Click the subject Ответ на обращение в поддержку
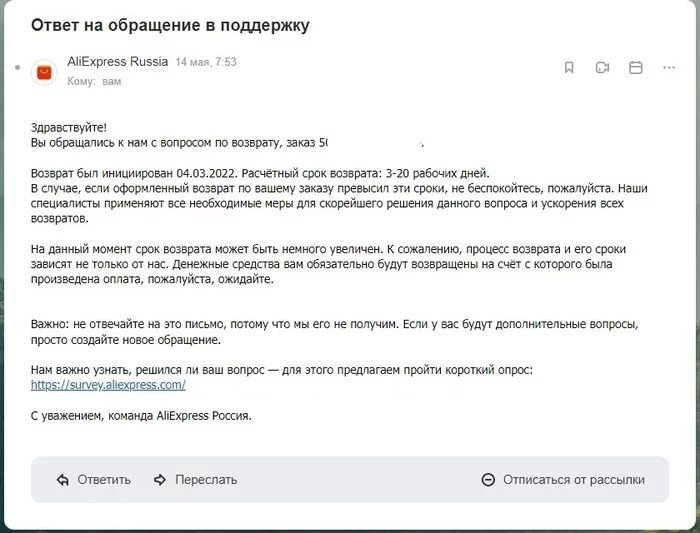This screenshot has width=700, height=533. click(170, 25)
